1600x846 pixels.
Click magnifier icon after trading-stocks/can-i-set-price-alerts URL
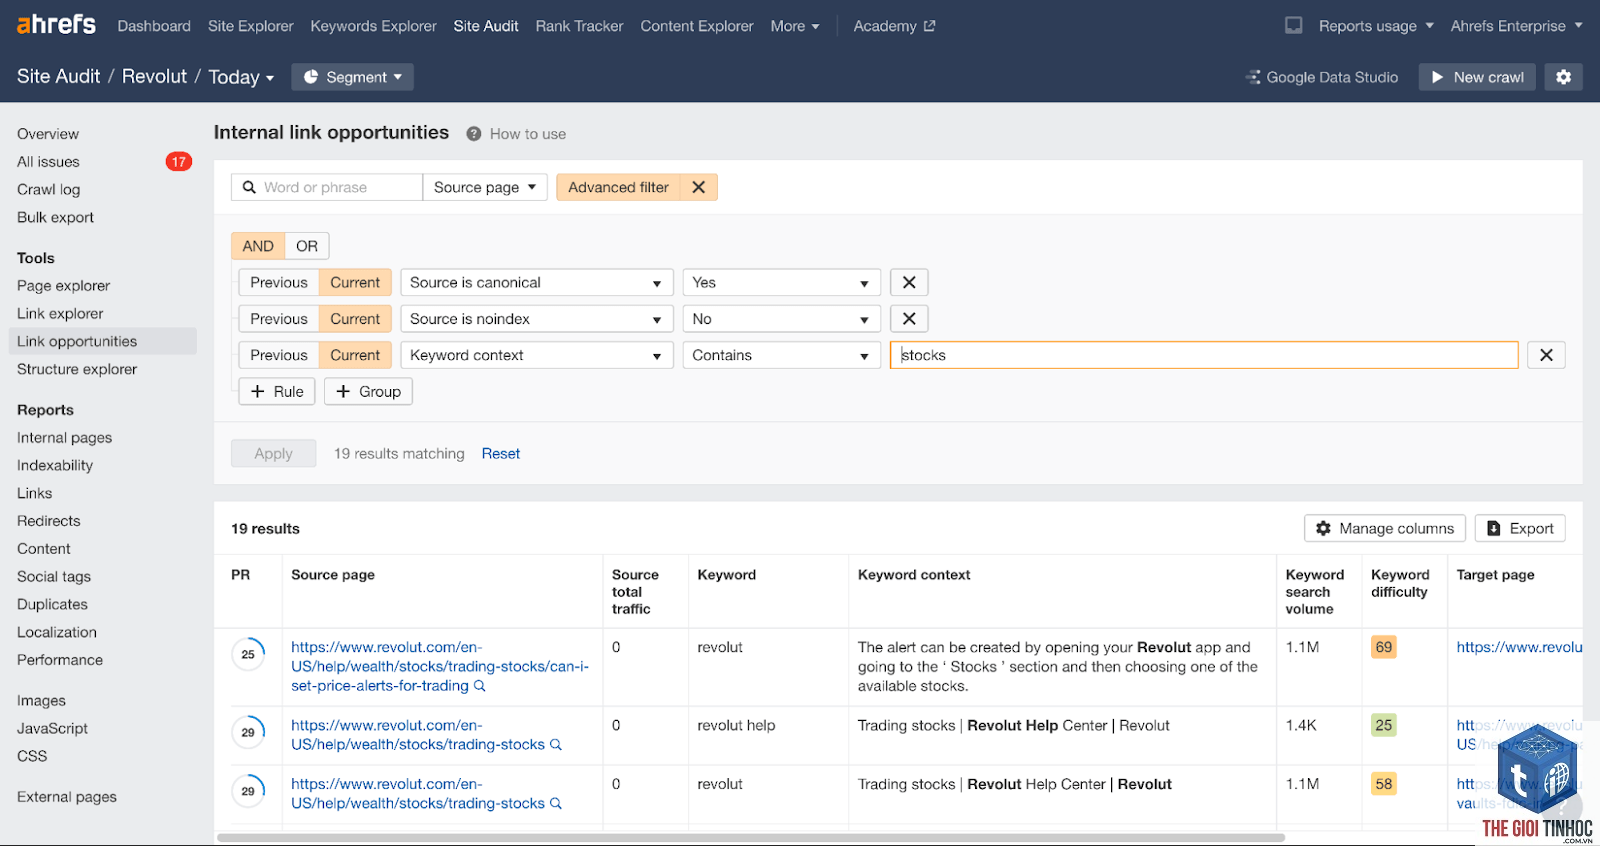tap(479, 686)
